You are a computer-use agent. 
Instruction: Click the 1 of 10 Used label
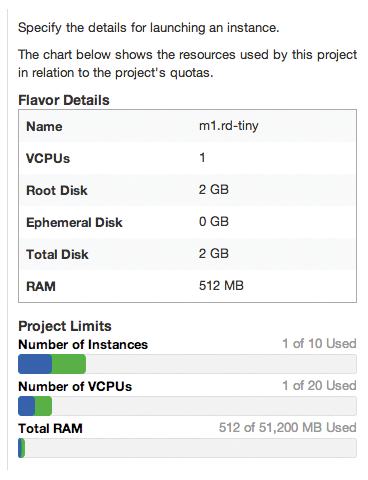click(x=319, y=343)
